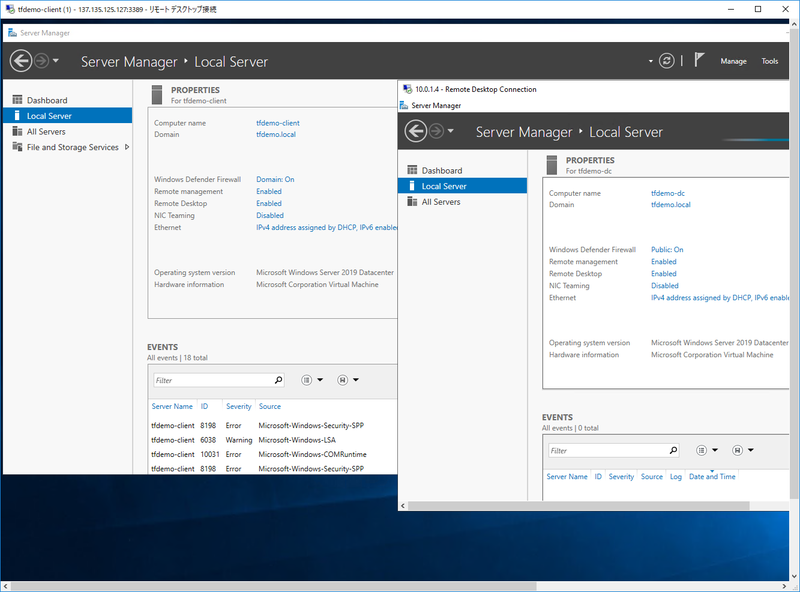The width and height of the screenshot is (800, 592).
Task: Click the back arrow in outer Server Manager
Action: coord(21,61)
